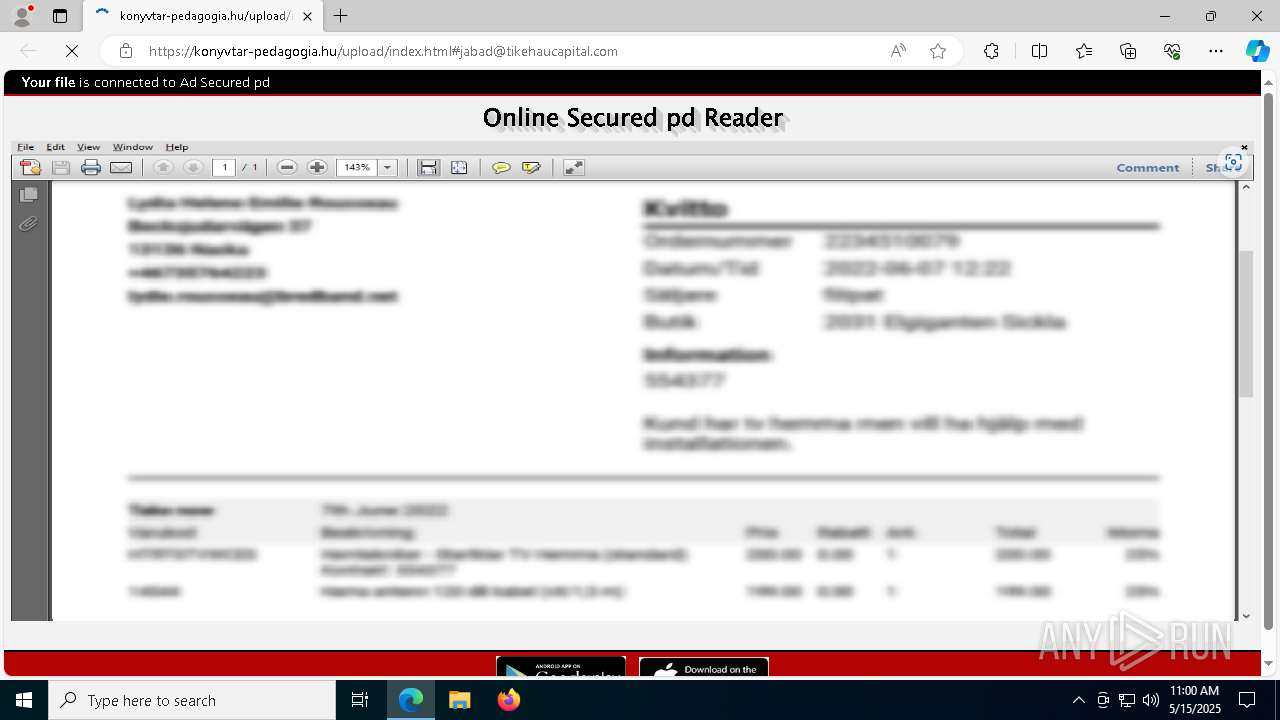Click the 143% zoom value field
Viewport: 1280px width, 720px height.
click(358, 168)
